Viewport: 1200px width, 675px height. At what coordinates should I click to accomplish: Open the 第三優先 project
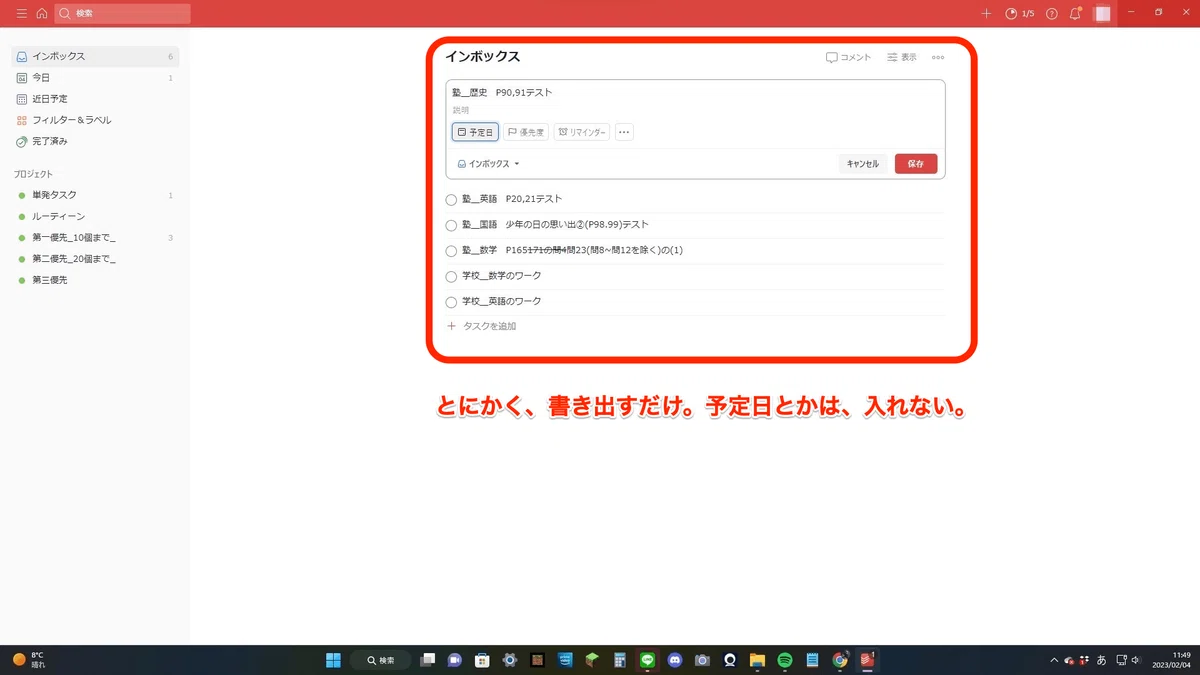(95, 280)
